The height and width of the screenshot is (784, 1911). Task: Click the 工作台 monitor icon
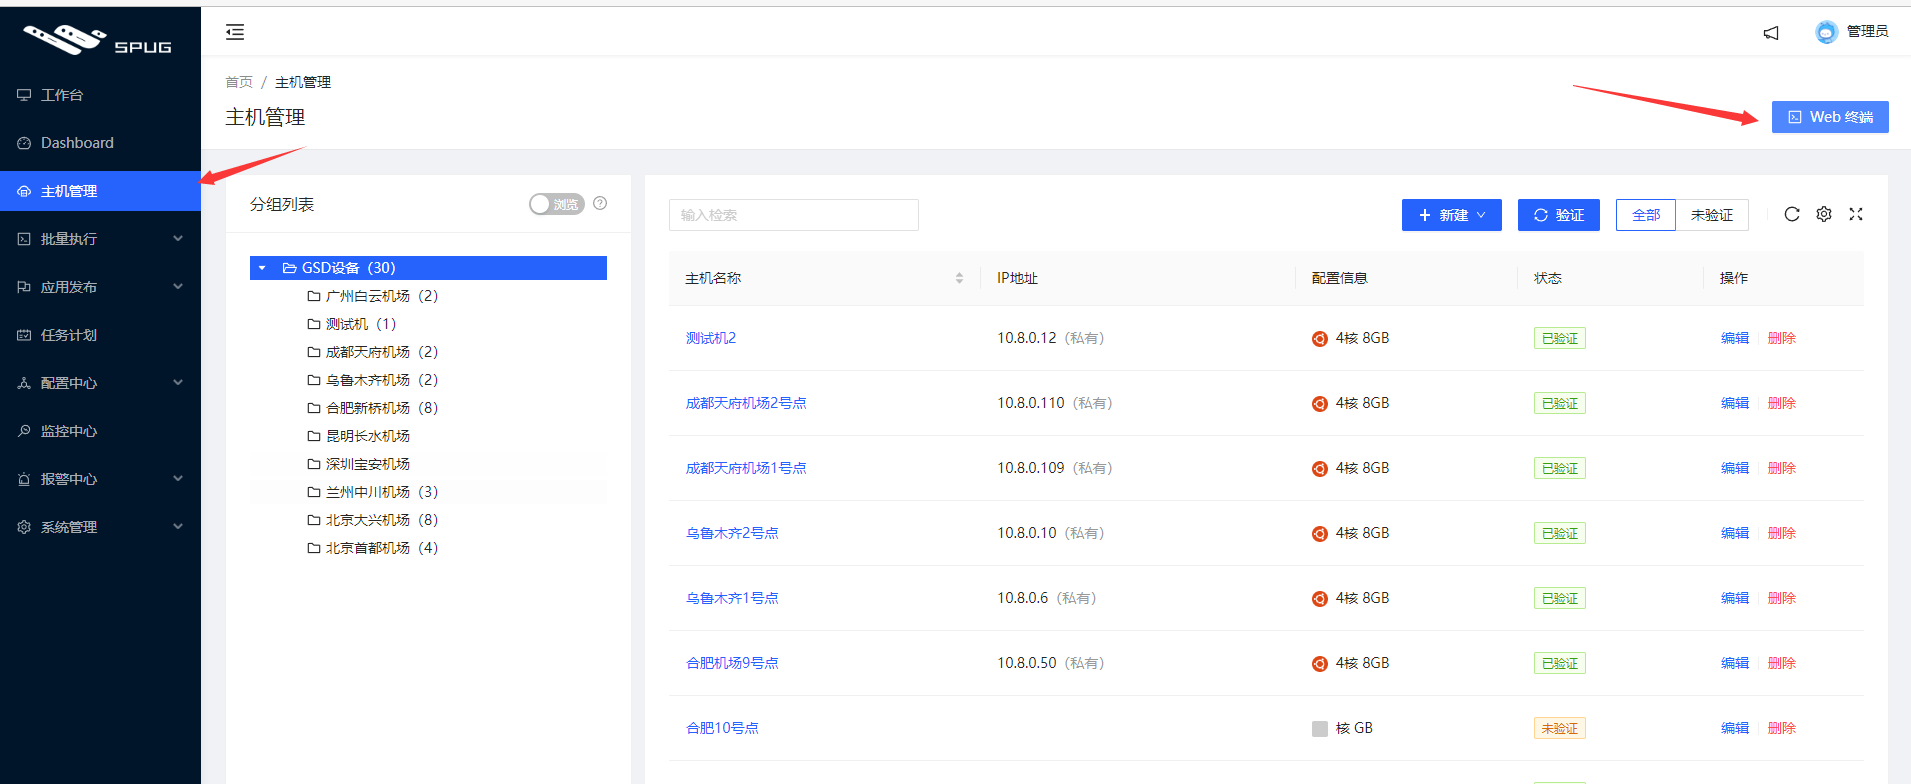tap(24, 95)
